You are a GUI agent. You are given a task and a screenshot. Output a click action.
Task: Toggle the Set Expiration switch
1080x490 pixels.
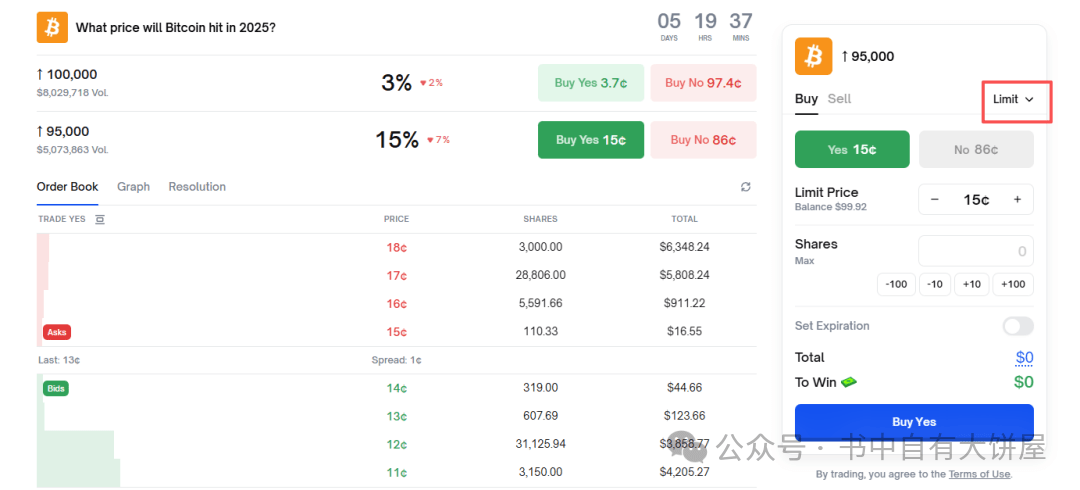tap(1018, 326)
